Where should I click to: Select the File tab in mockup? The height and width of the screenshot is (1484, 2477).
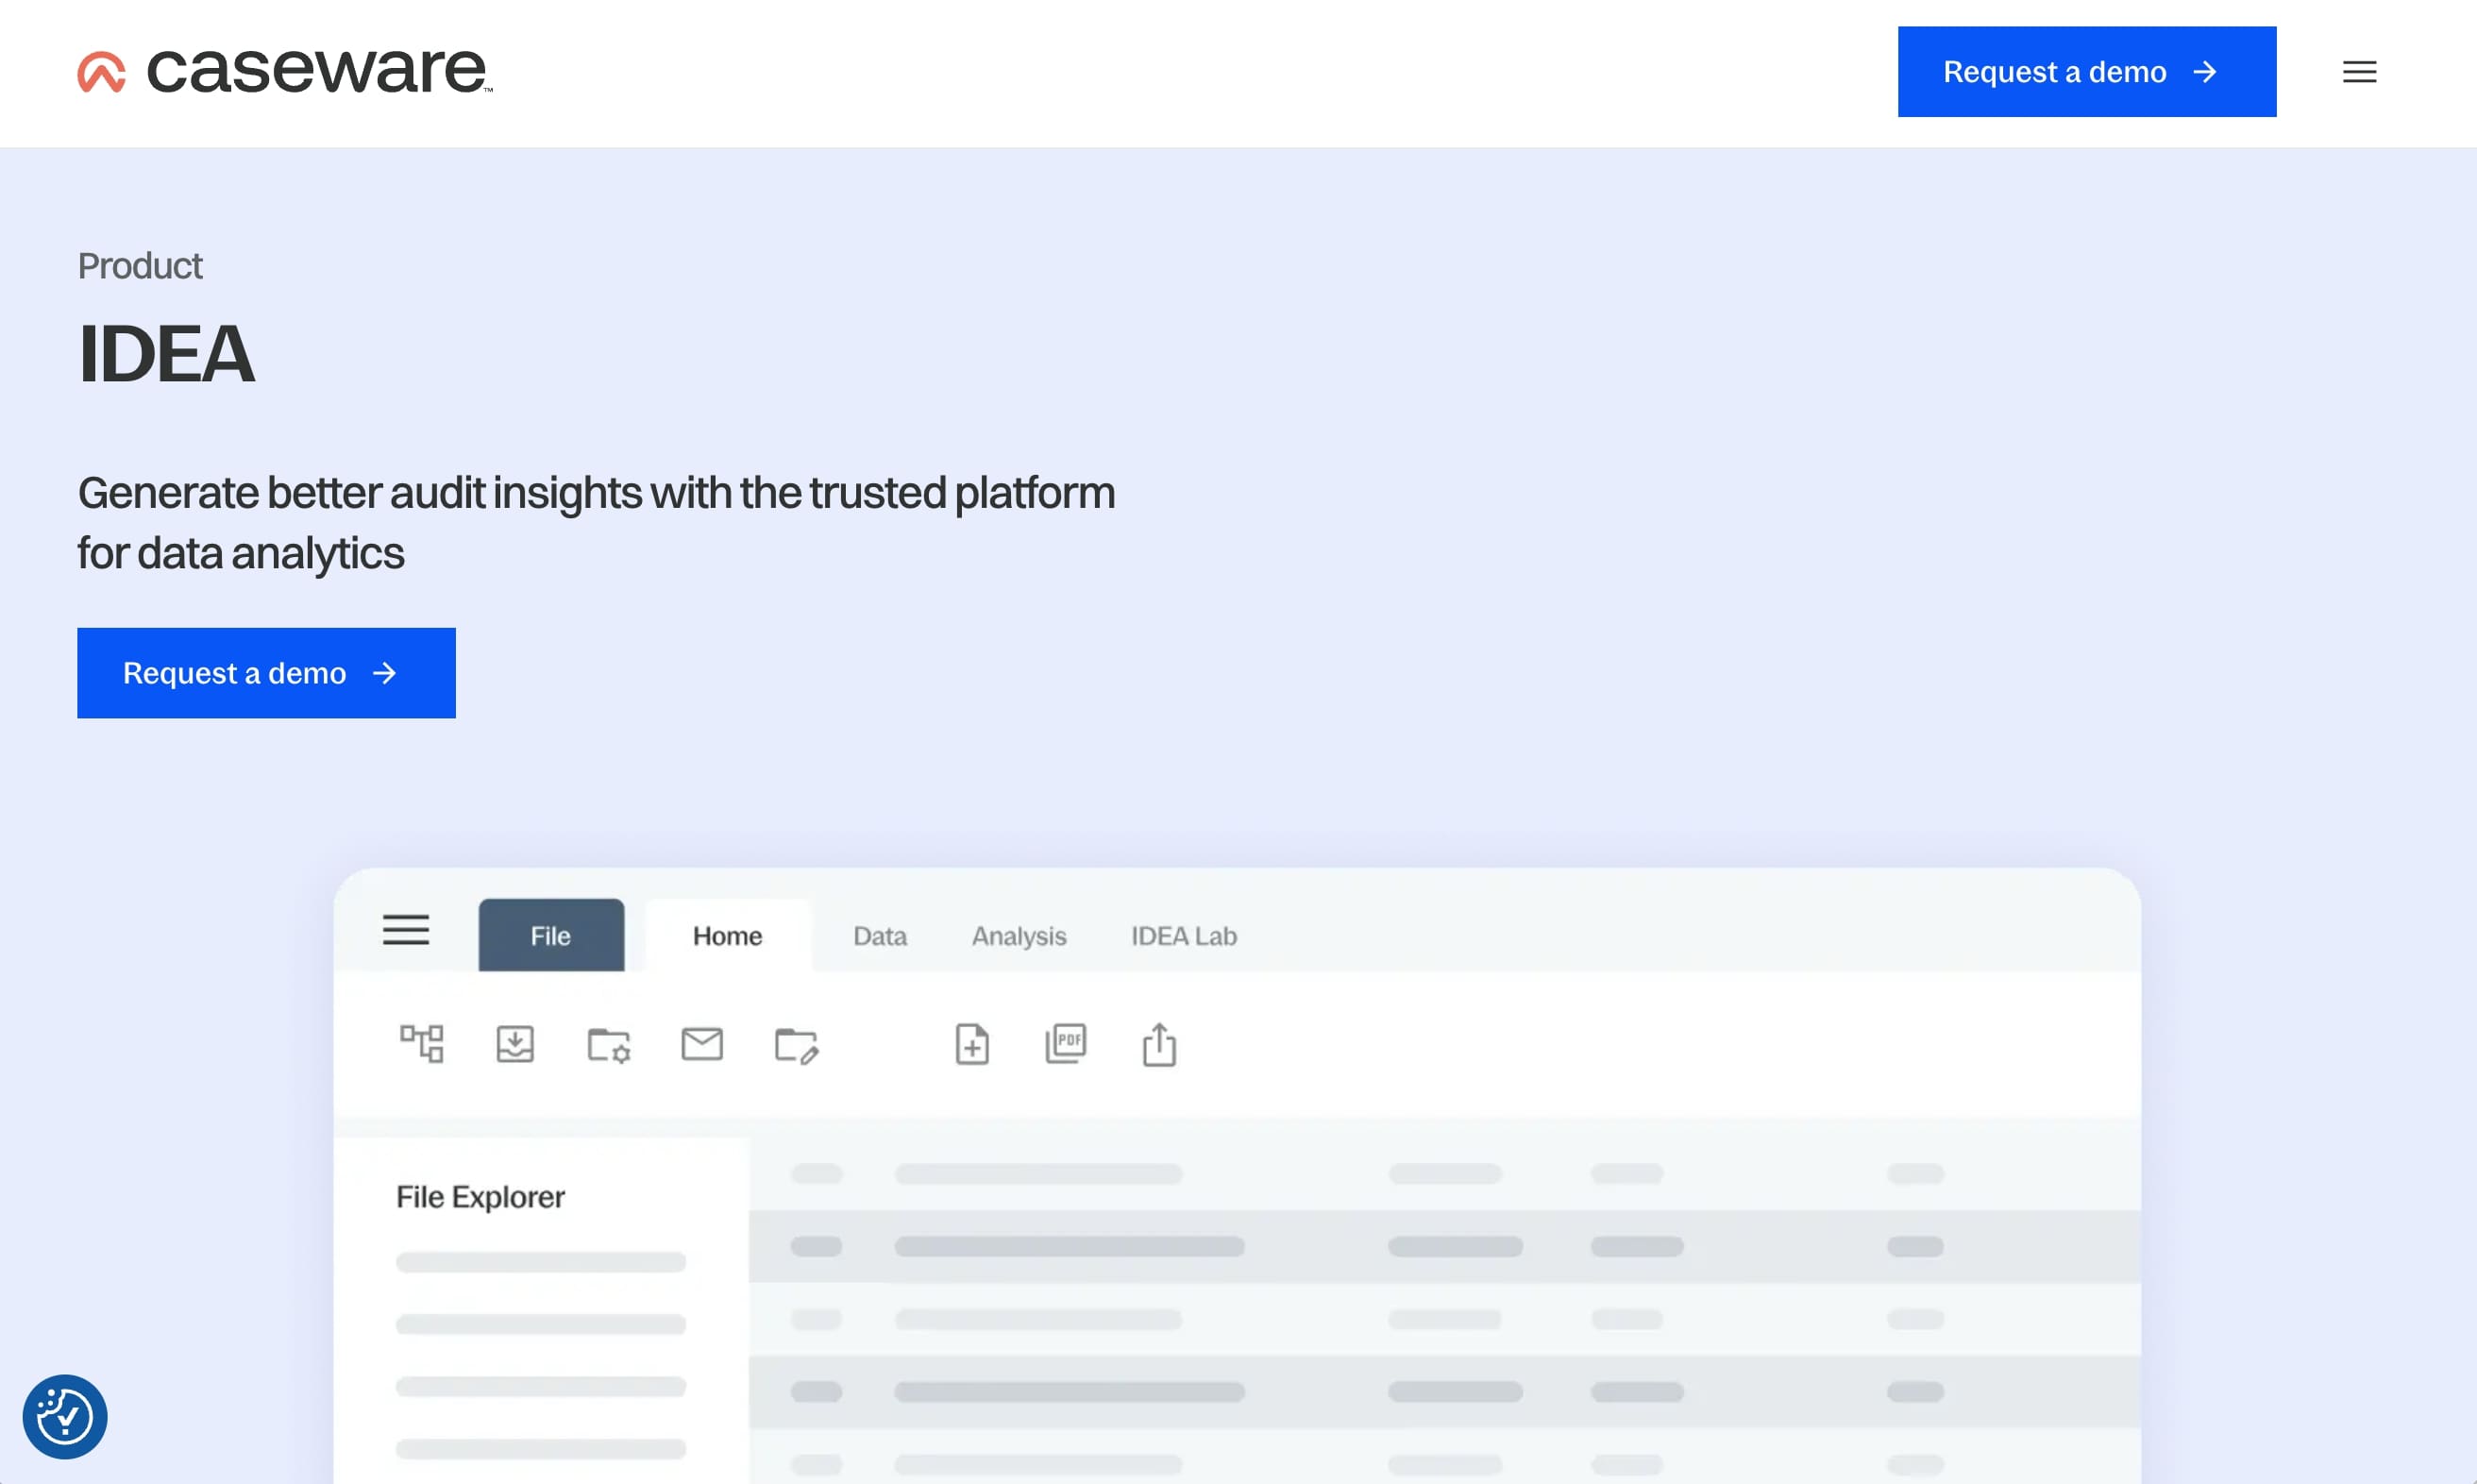click(x=551, y=936)
